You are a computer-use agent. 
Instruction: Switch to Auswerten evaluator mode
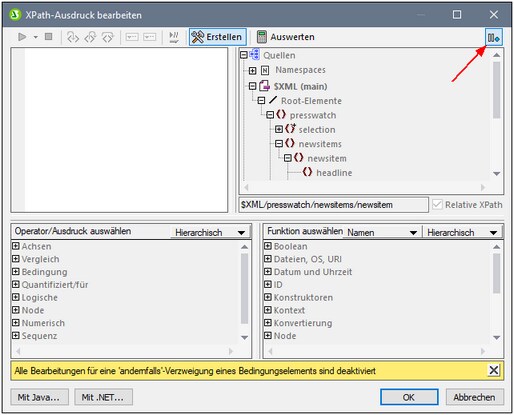tap(286, 37)
